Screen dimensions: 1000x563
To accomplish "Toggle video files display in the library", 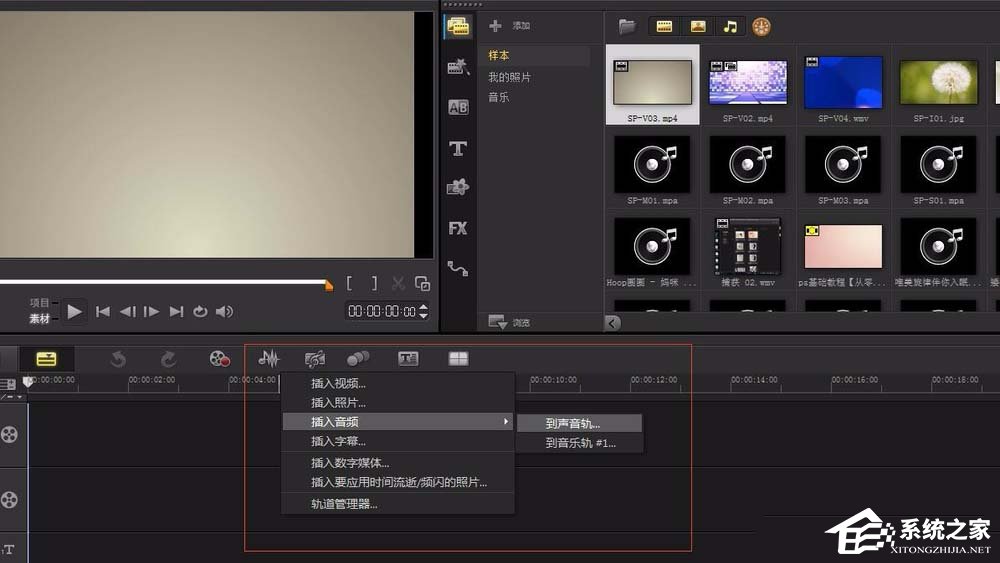I will coord(664,26).
